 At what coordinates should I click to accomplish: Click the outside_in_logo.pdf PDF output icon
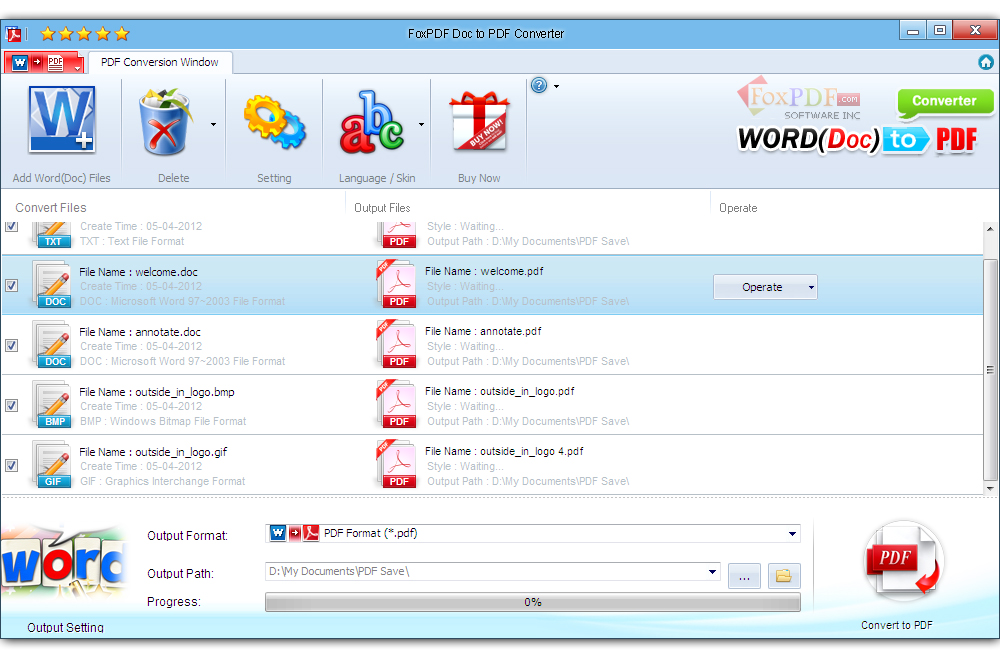tap(397, 404)
